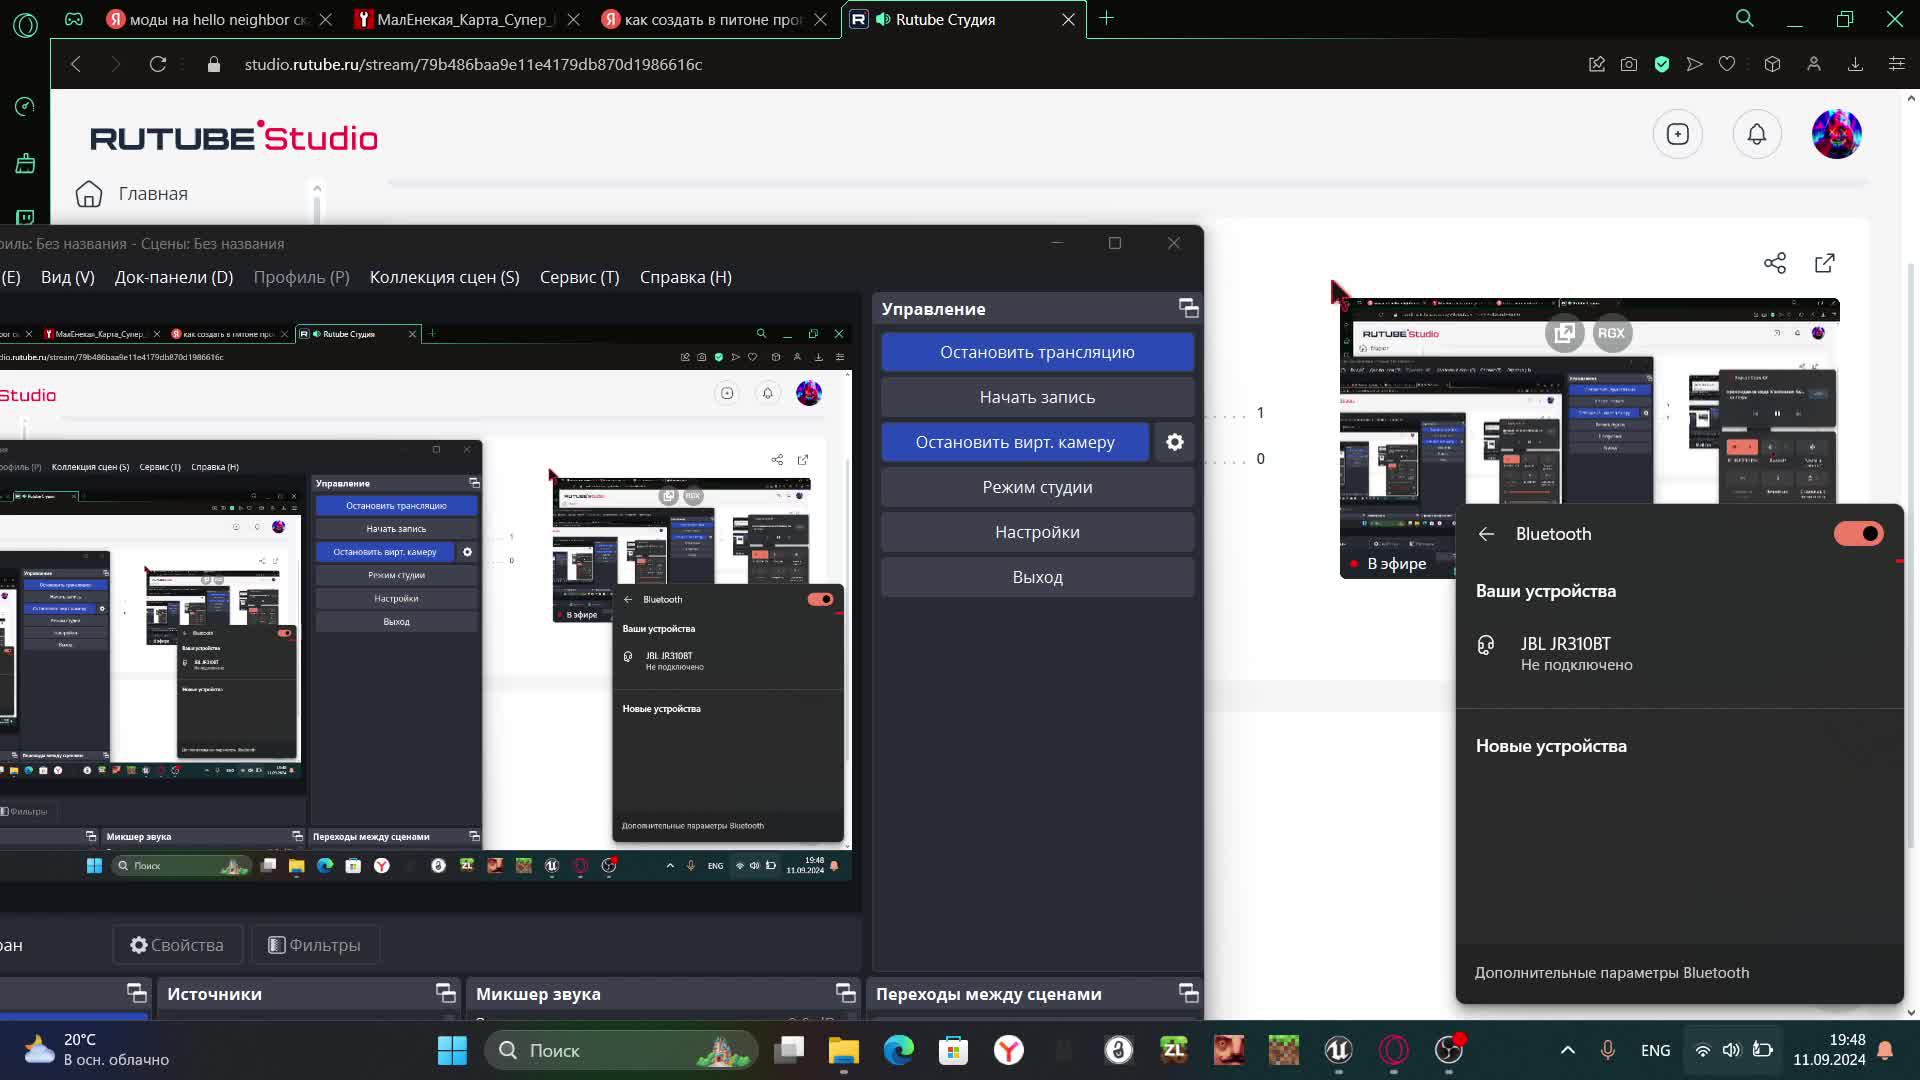Switch to как создать в питоне tab
The width and height of the screenshot is (1920, 1080).
[x=715, y=19]
